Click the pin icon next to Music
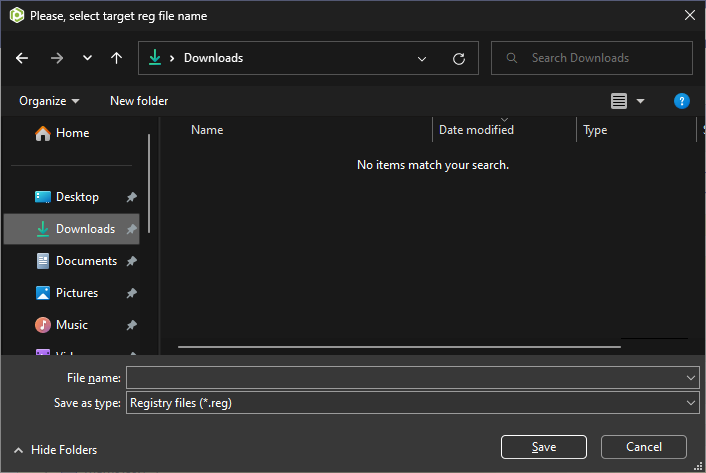Viewport: 706px width, 473px height. (x=131, y=325)
